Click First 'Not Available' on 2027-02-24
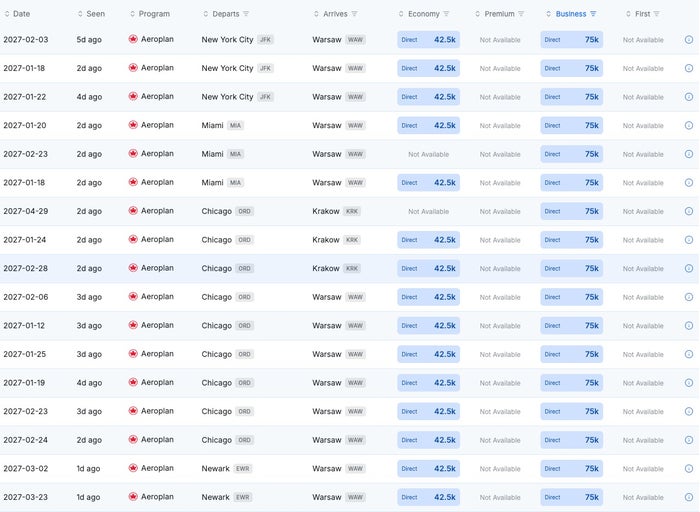700x512 pixels. (x=643, y=440)
